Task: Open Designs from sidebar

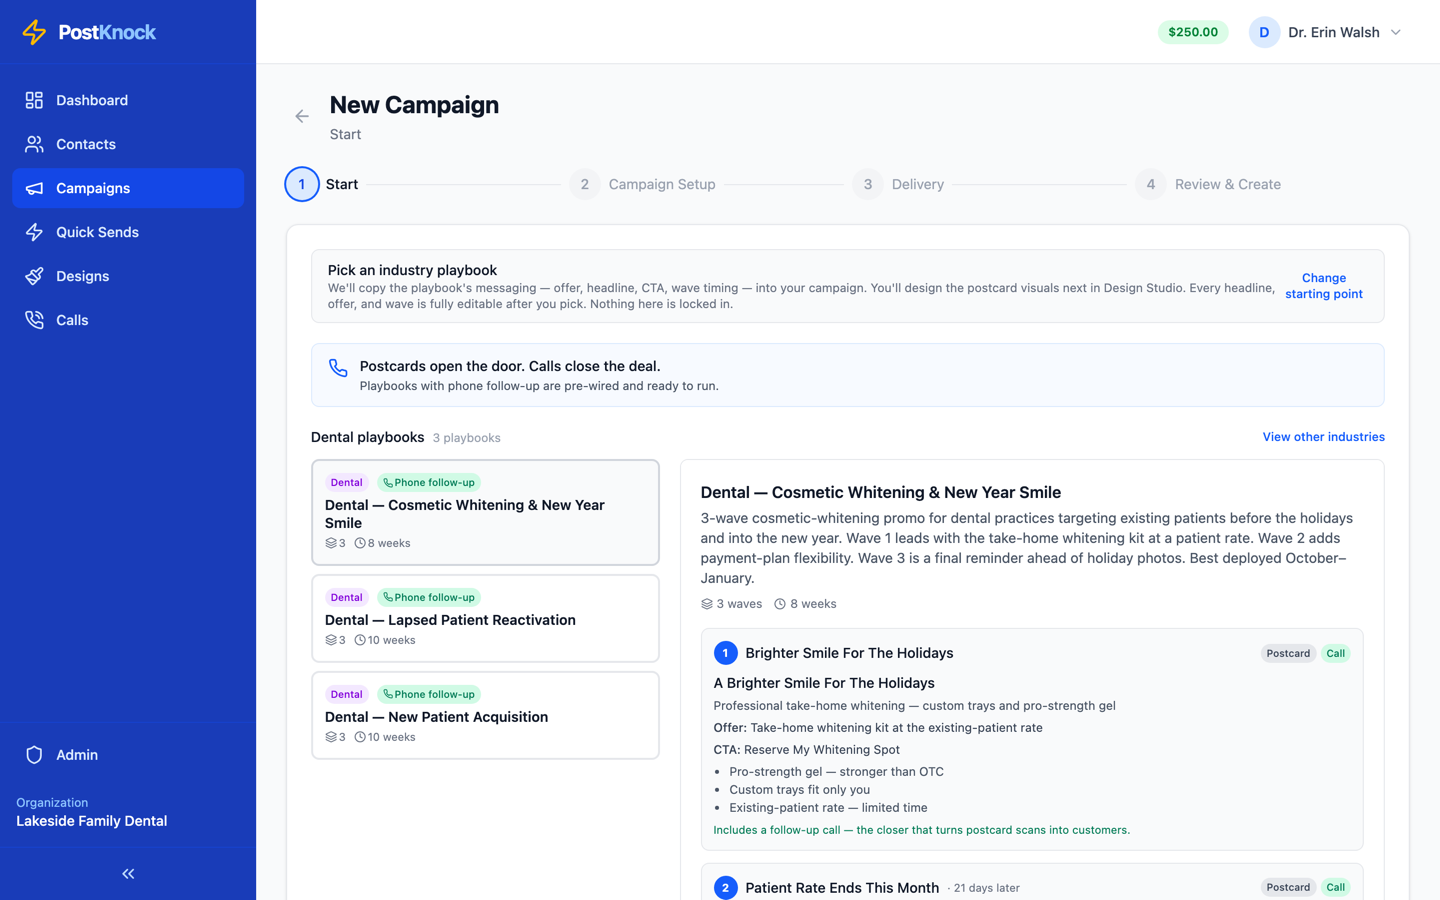Action: [128, 276]
